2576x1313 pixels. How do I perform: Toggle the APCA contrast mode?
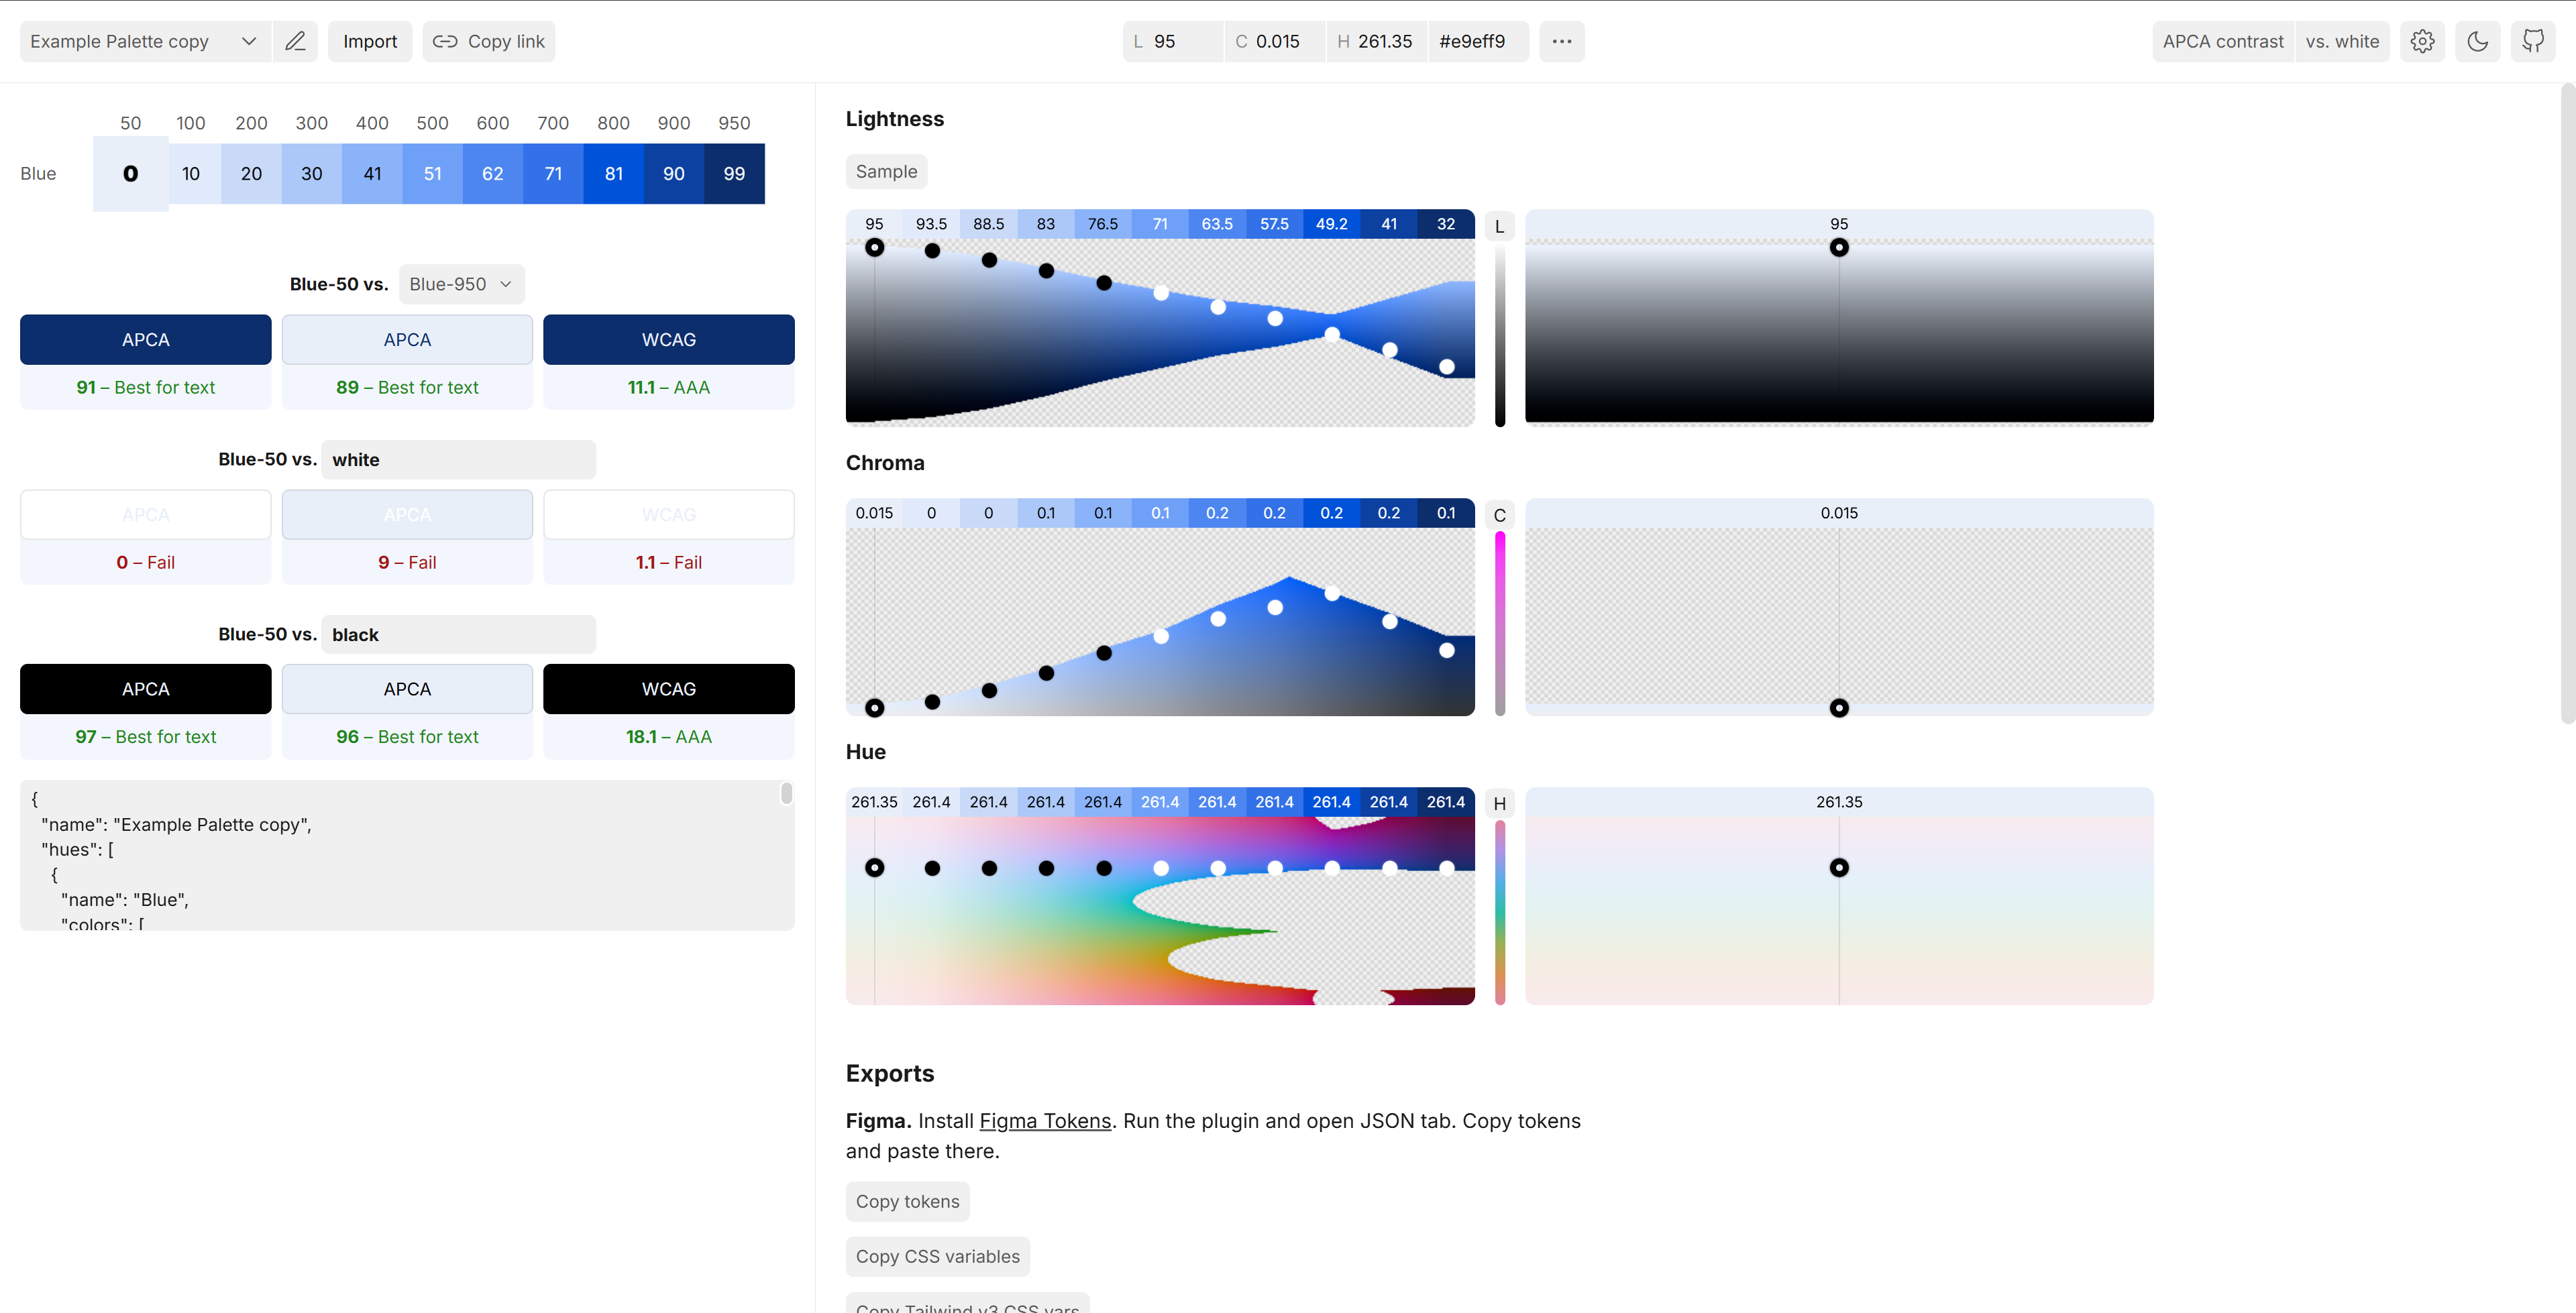point(2222,41)
